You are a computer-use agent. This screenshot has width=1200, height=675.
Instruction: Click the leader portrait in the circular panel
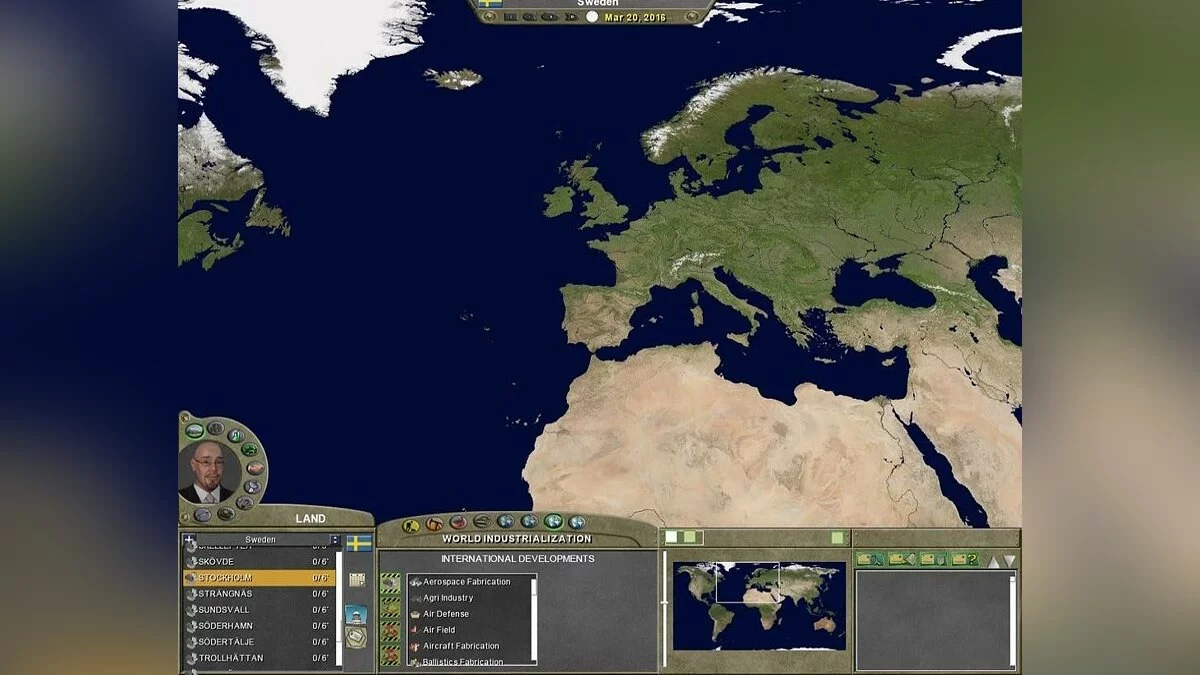(x=209, y=472)
